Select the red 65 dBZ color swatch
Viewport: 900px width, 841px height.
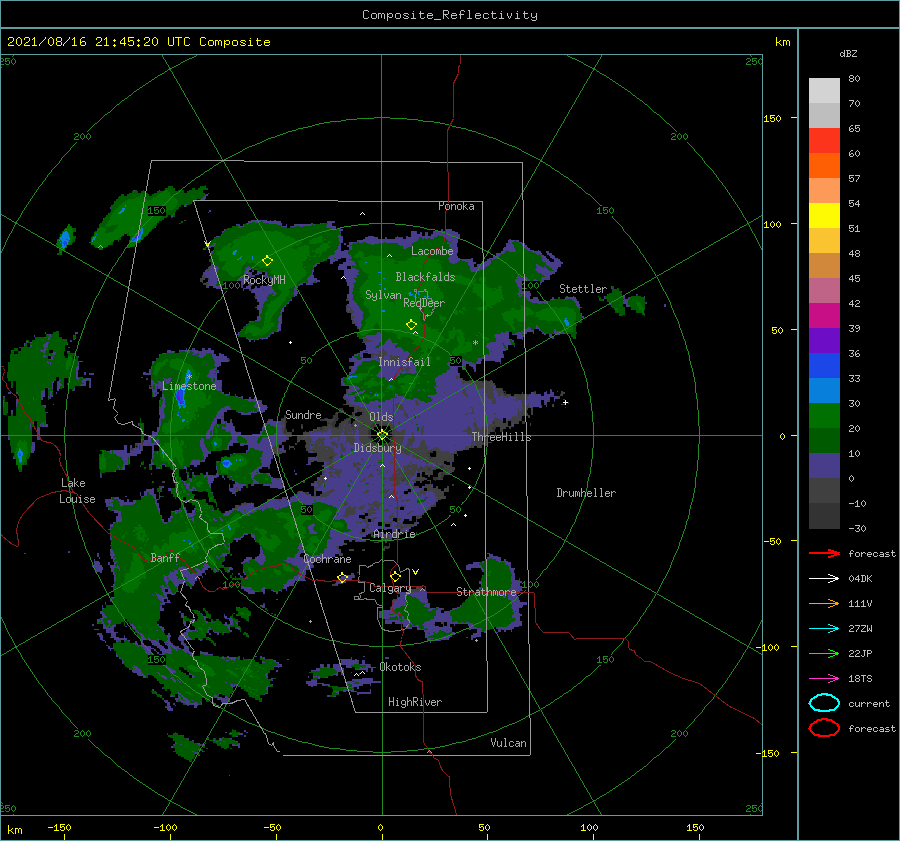[x=824, y=140]
